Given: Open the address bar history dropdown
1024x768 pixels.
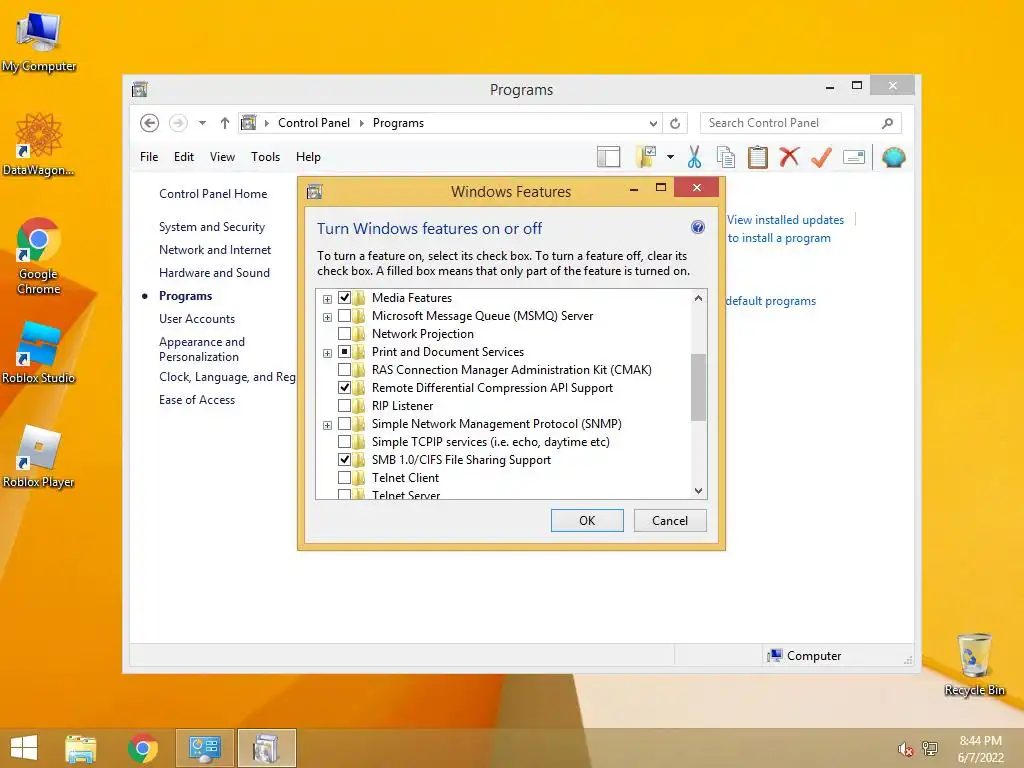Looking at the screenshot, I should (653, 123).
